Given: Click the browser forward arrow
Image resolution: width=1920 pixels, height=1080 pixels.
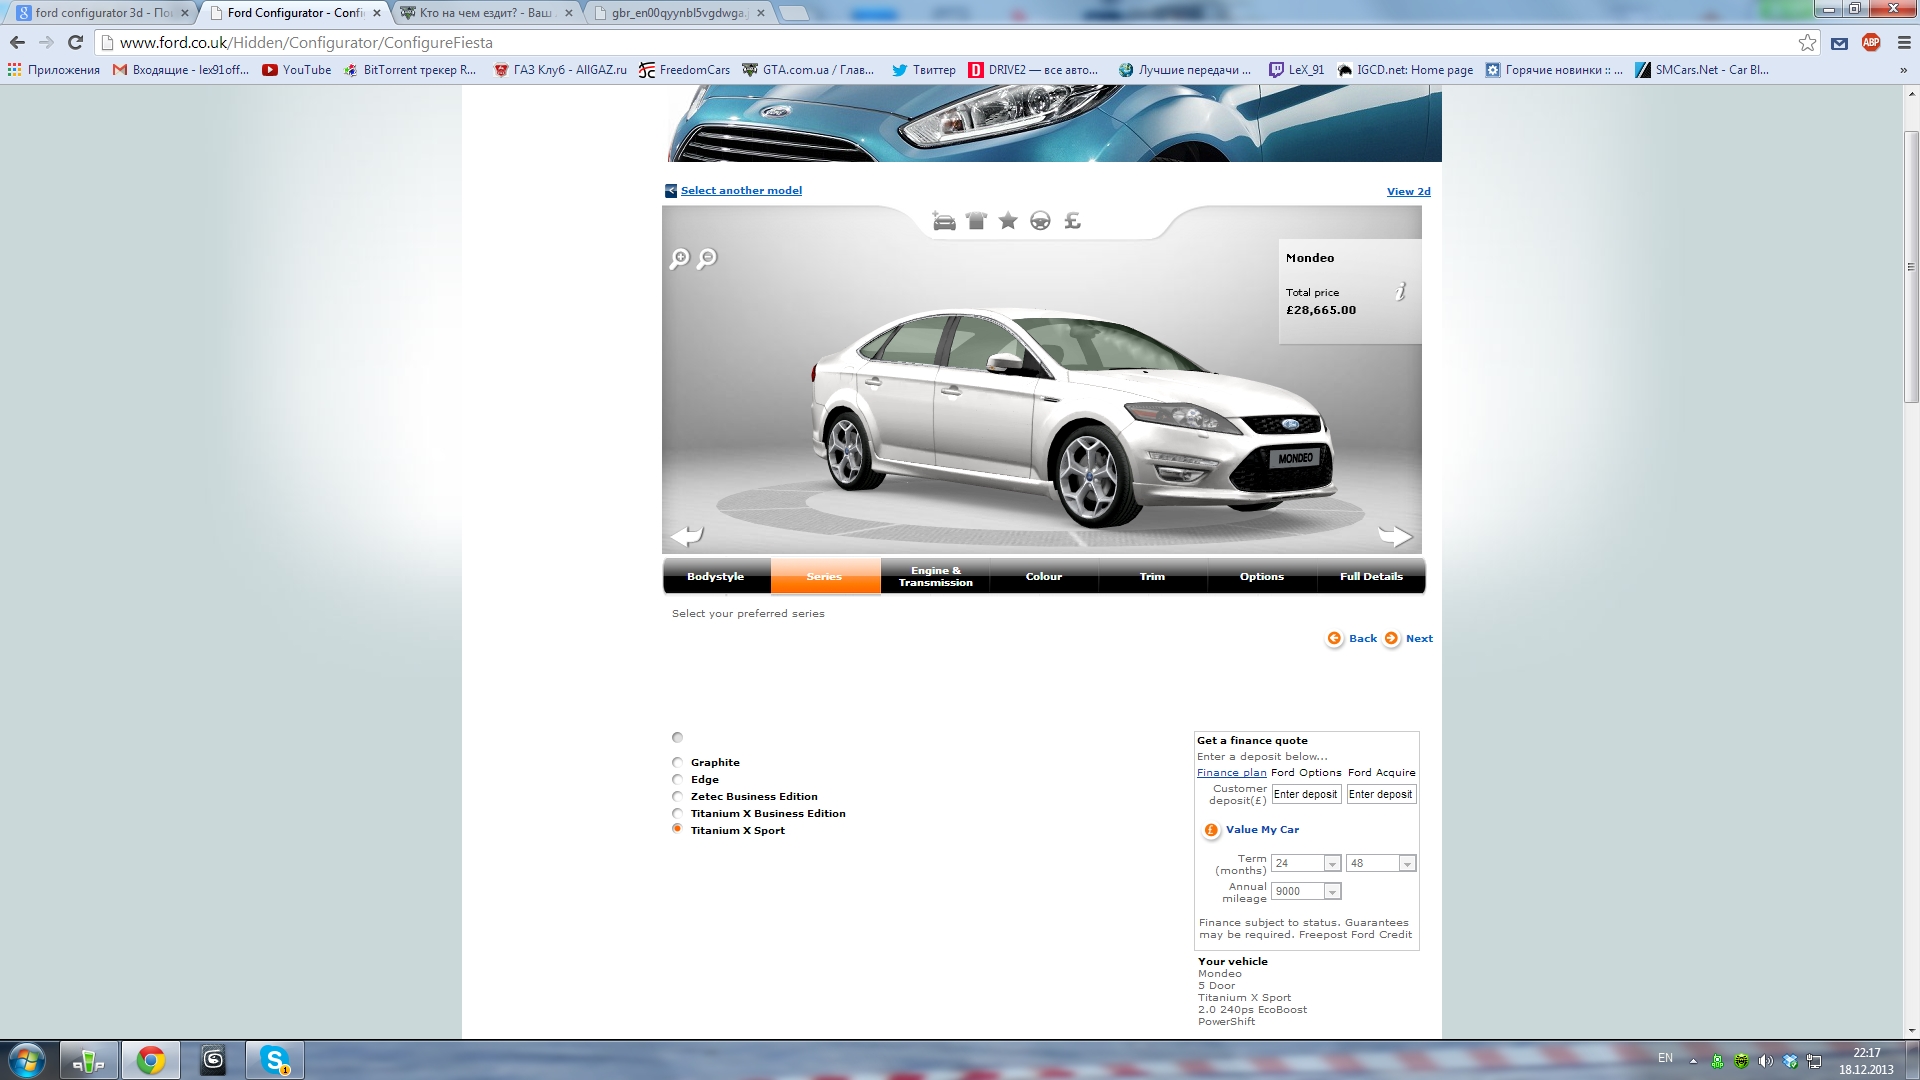Looking at the screenshot, I should point(46,42).
